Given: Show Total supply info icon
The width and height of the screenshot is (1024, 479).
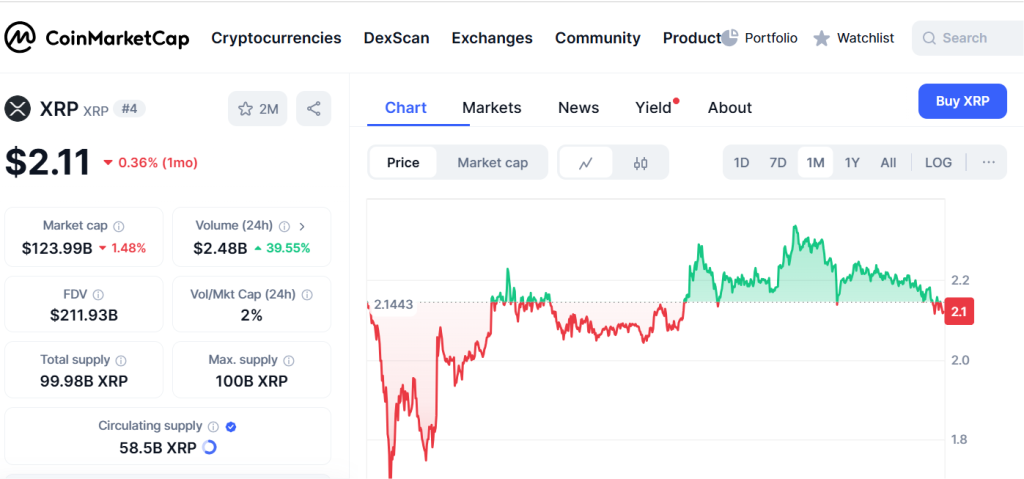Looking at the screenshot, I should click(x=121, y=360).
